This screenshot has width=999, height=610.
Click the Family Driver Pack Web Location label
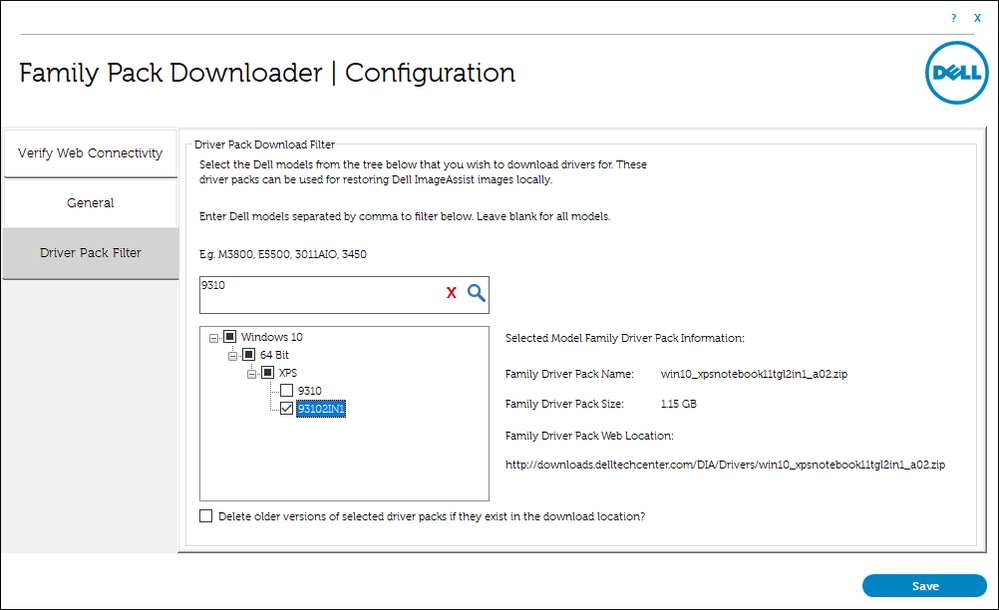tap(589, 436)
